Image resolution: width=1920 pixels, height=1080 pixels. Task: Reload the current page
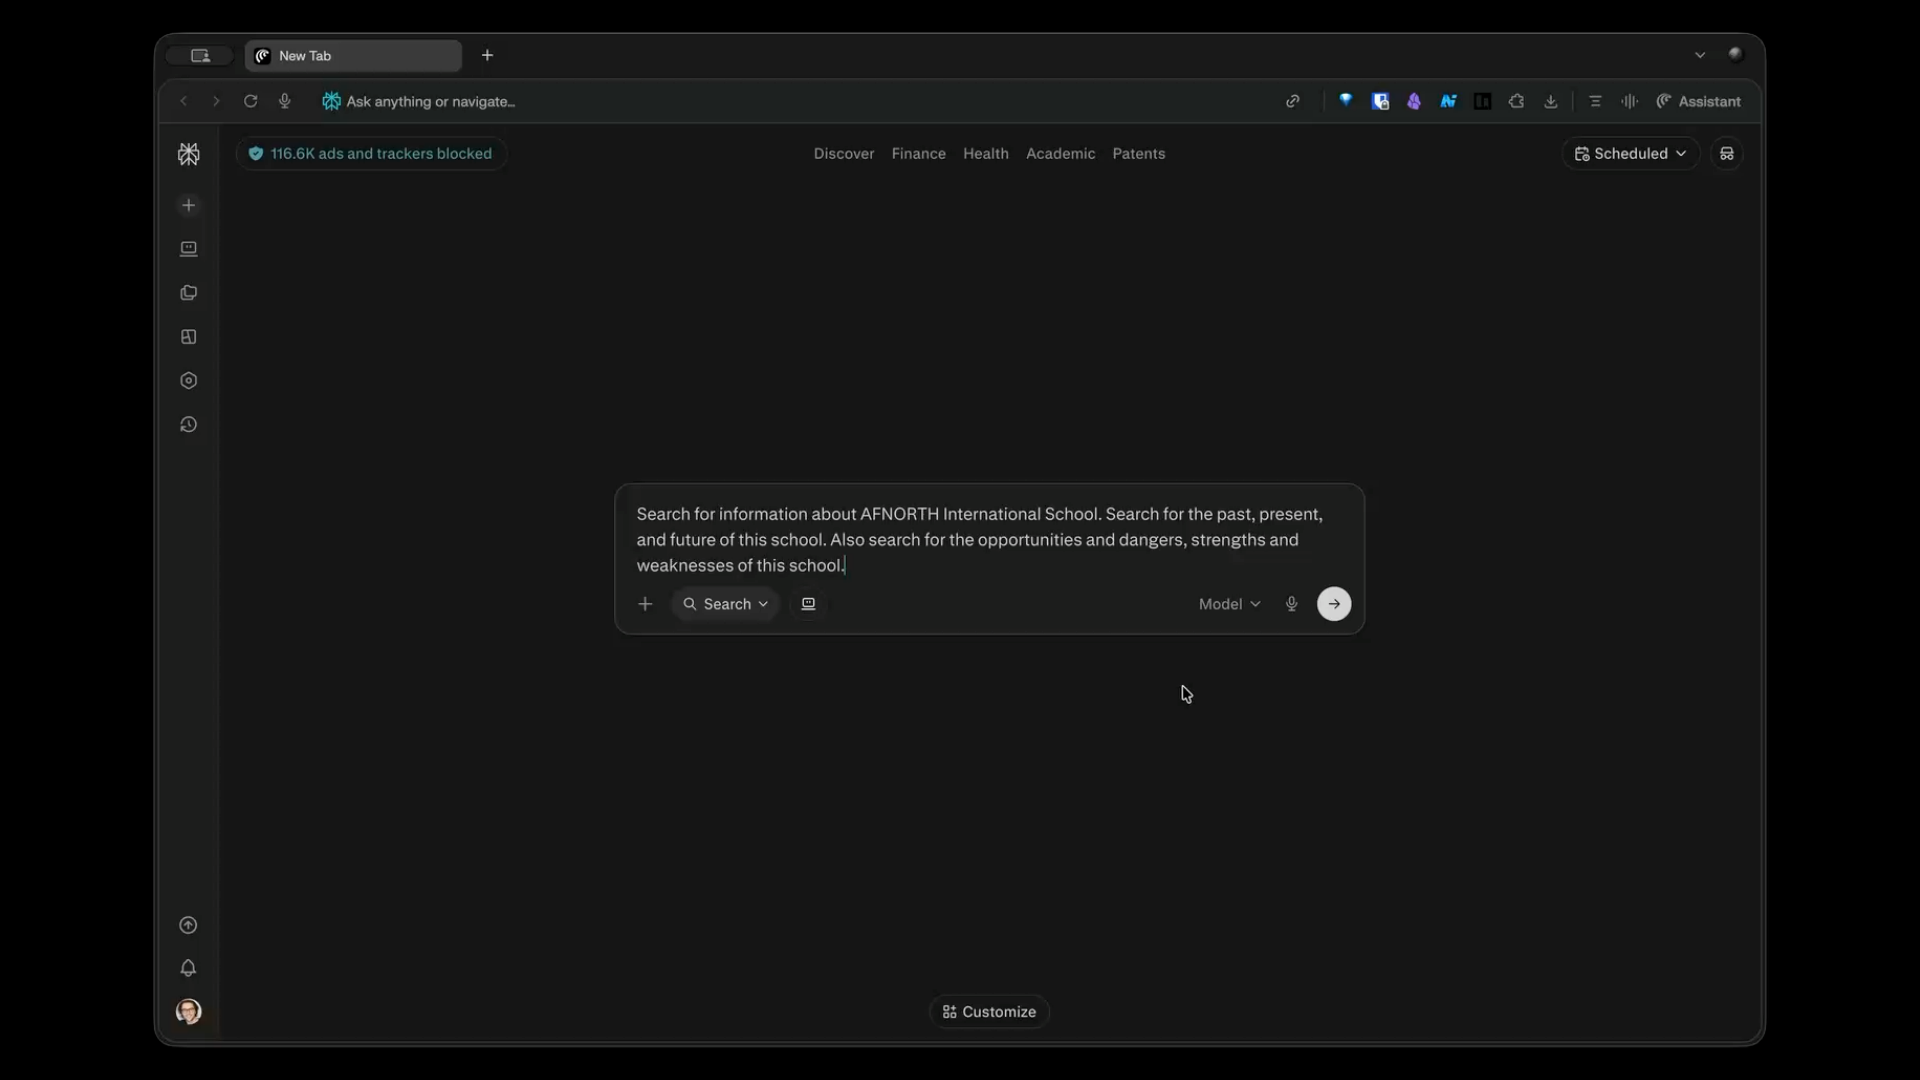250,101
